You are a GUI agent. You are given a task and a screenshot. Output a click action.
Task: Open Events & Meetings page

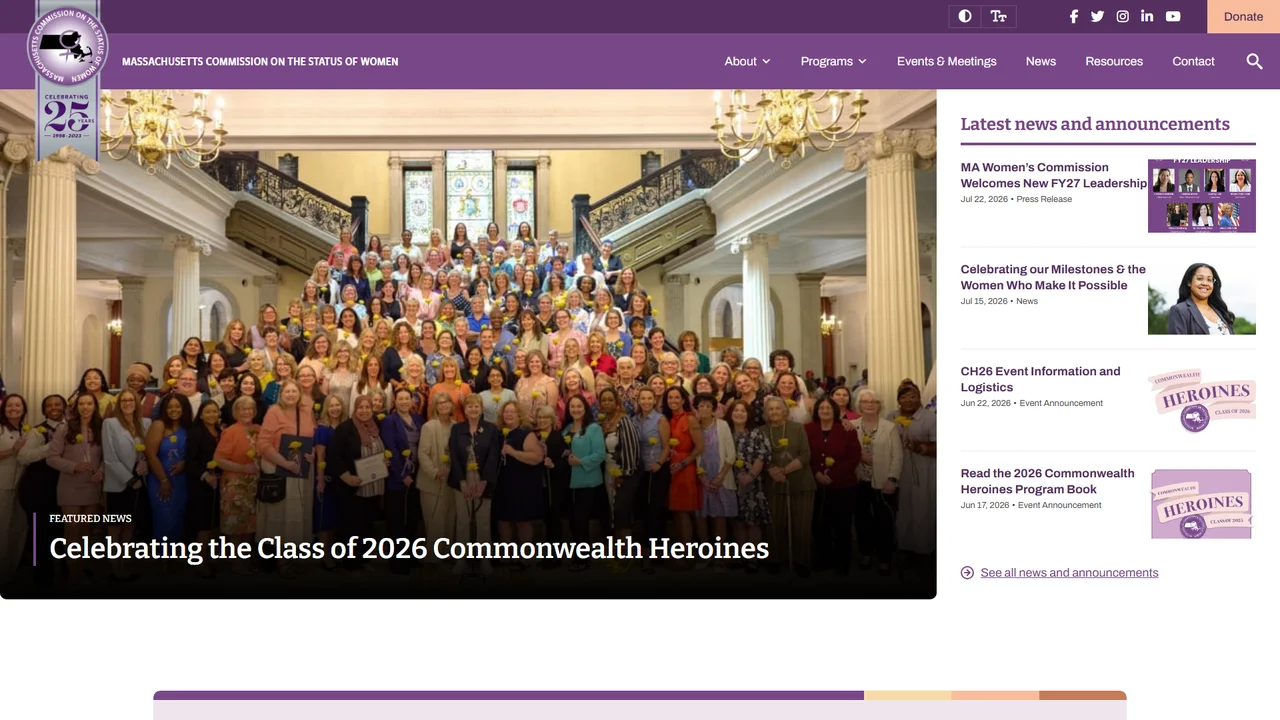pos(947,61)
